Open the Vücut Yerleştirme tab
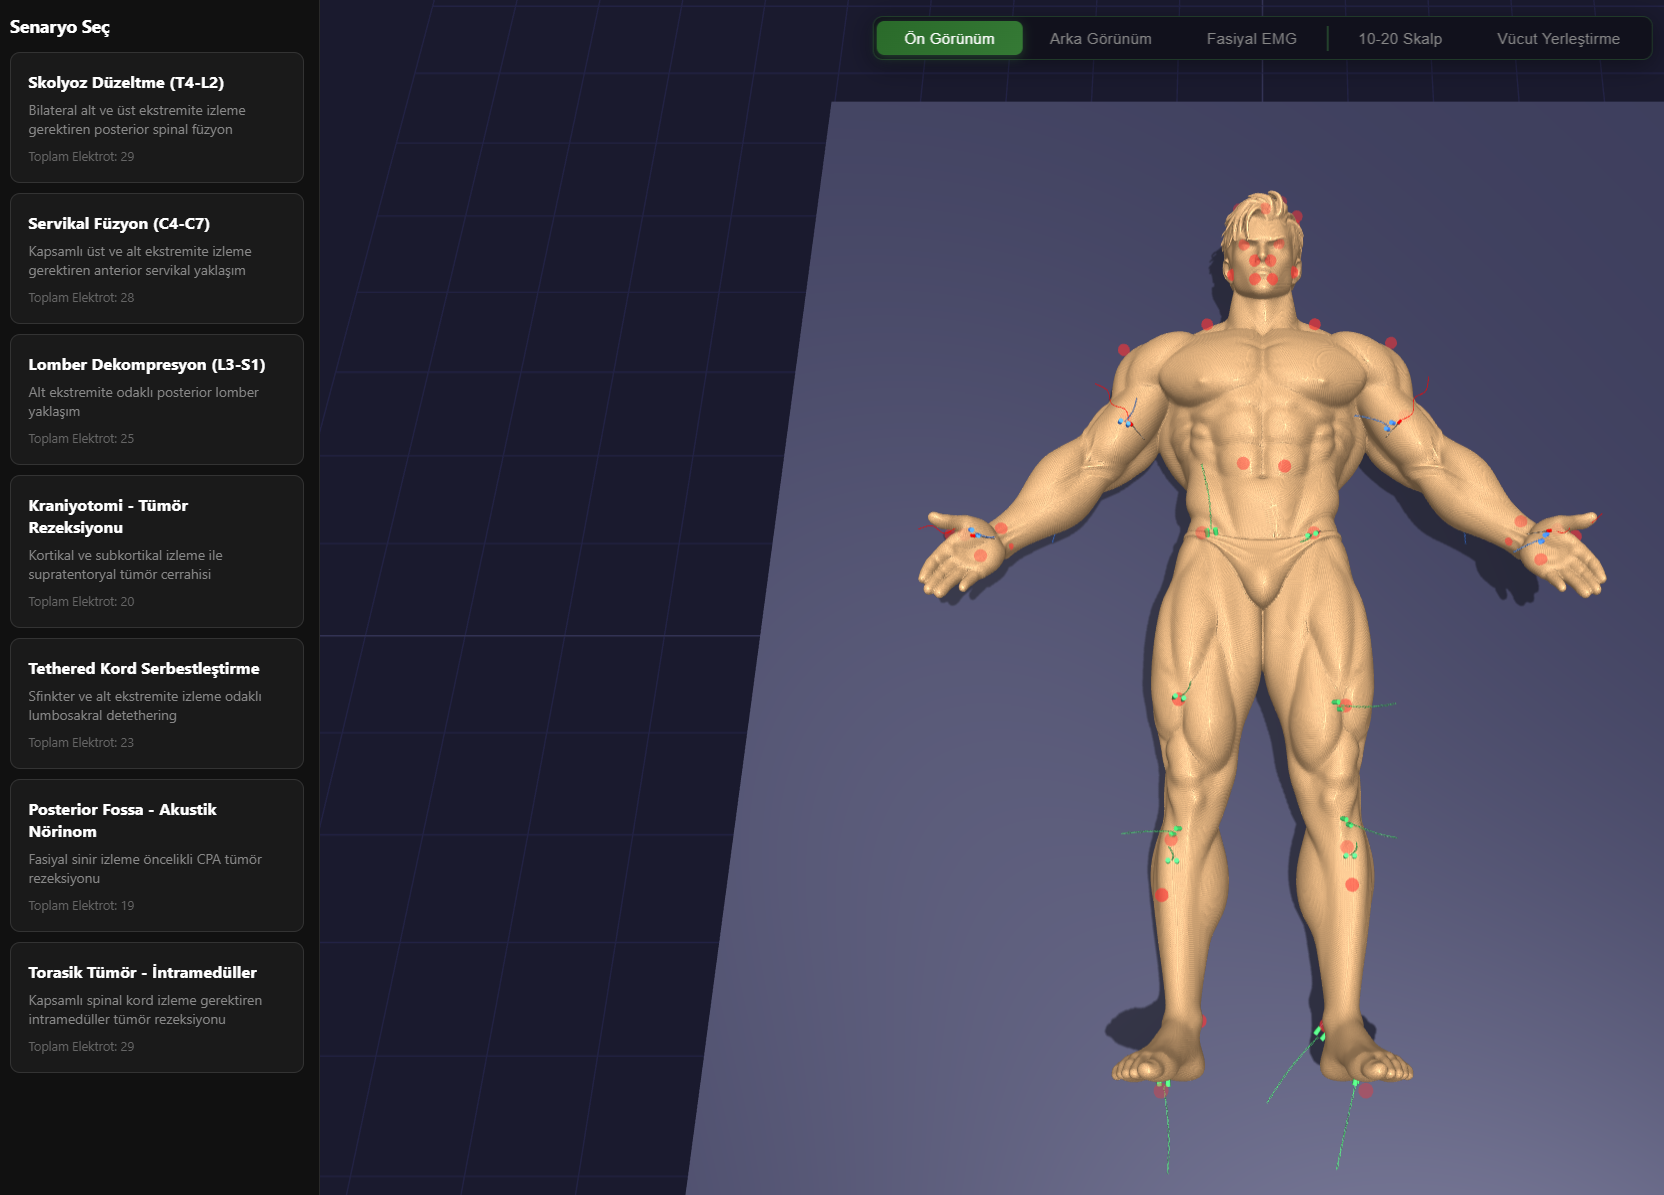The height and width of the screenshot is (1195, 1664). (x=1557, y=39)
